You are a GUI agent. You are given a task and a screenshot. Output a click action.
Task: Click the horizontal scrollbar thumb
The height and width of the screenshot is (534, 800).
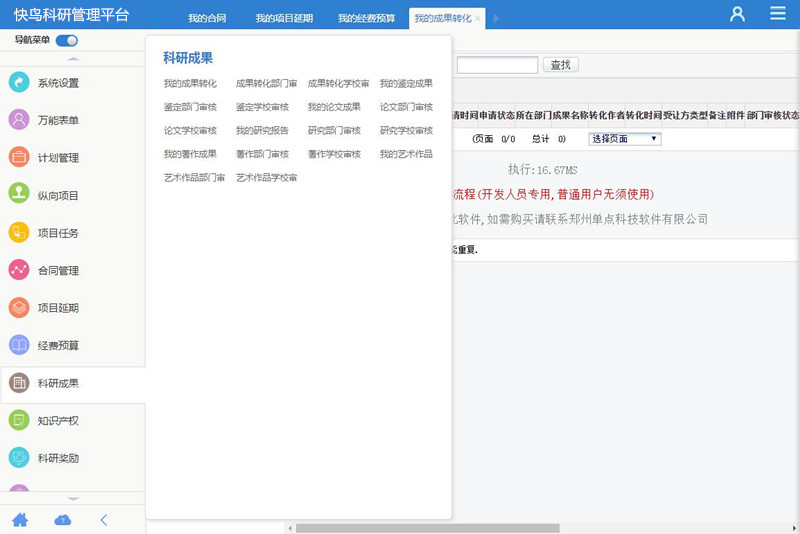(428, 528)
